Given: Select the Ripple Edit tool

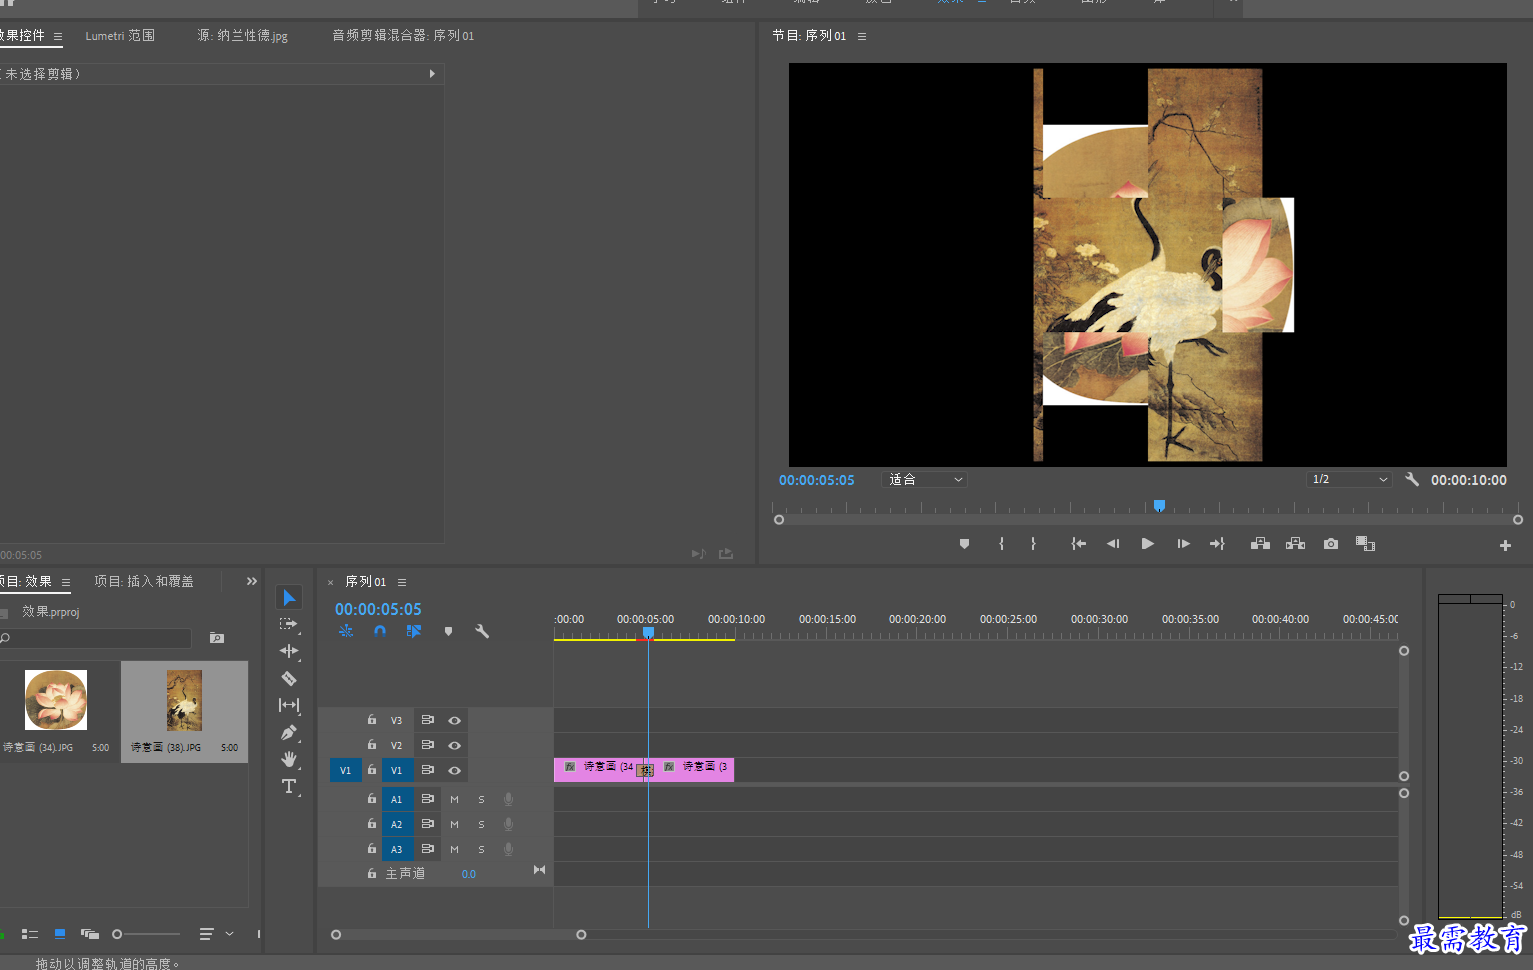Looking at the screenshot, I should pyautogui.click(x=289, y=651).
